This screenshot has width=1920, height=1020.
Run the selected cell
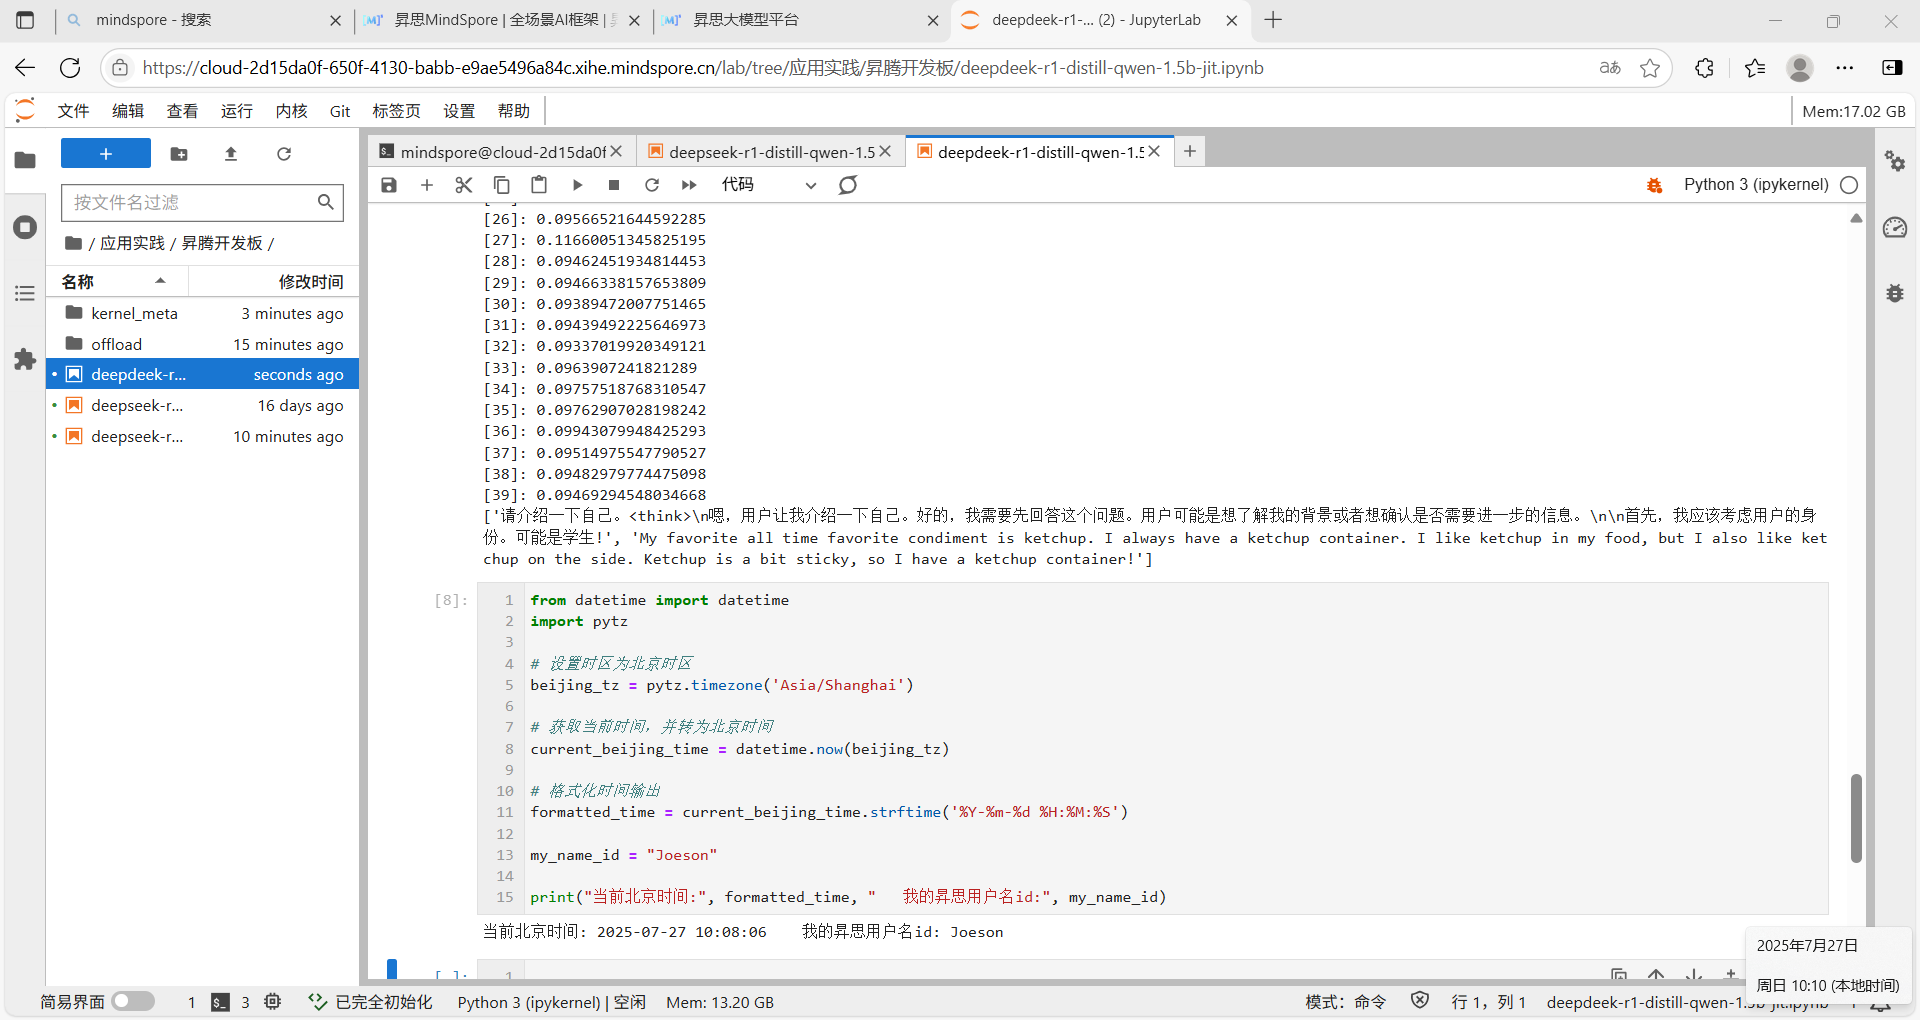[577, 185]
